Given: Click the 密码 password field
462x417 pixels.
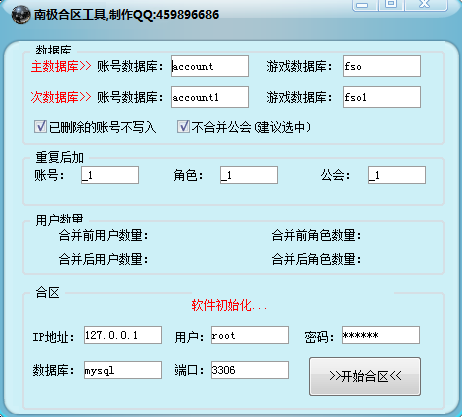Looking at the screenshot, I should coord(381,335).
